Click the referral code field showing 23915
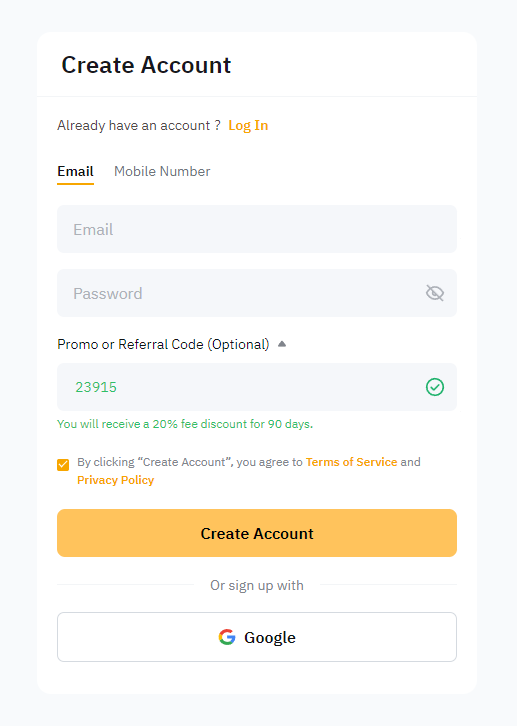This screenshot has width=517, height=726. (257, 387)
